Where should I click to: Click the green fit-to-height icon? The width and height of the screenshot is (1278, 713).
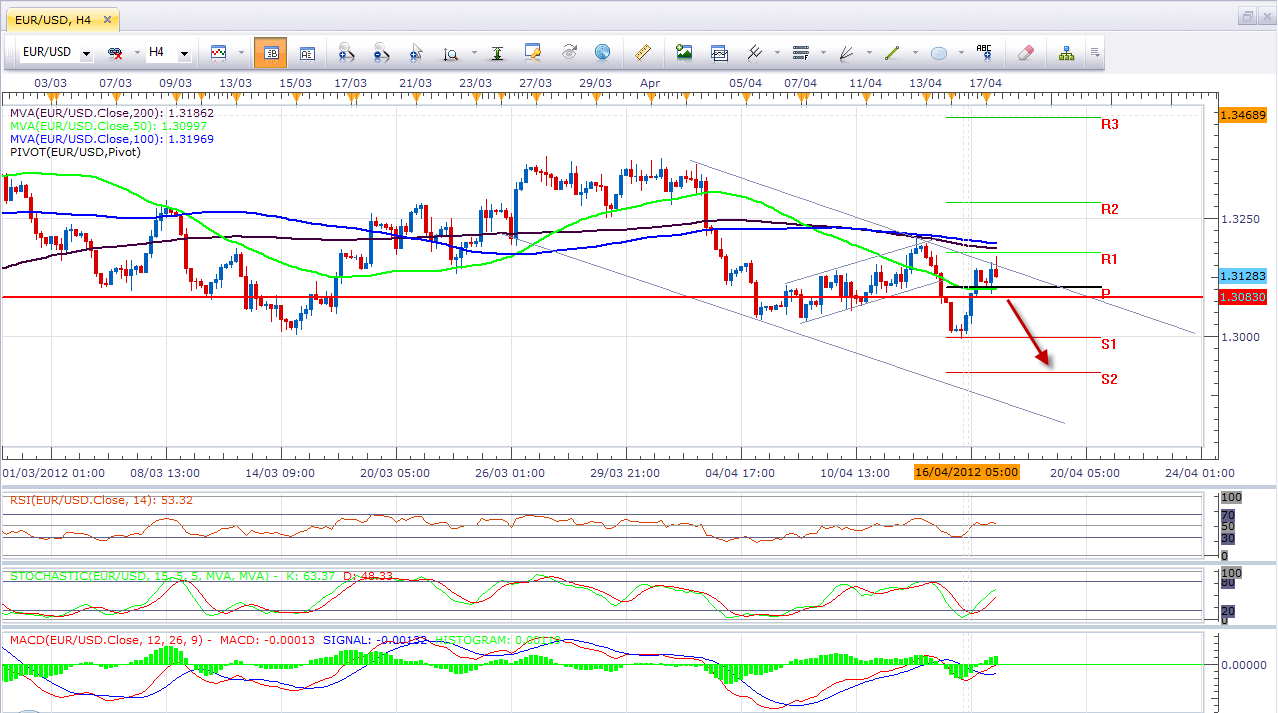click(x=497, y=52)
